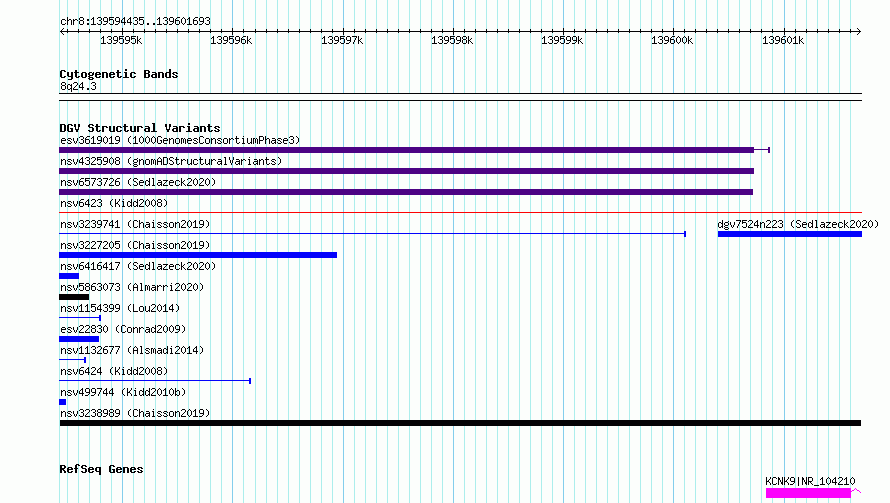
Task: Click the nsv5863073 (Almarri2020) label
Action: click(x=132, y=287)
